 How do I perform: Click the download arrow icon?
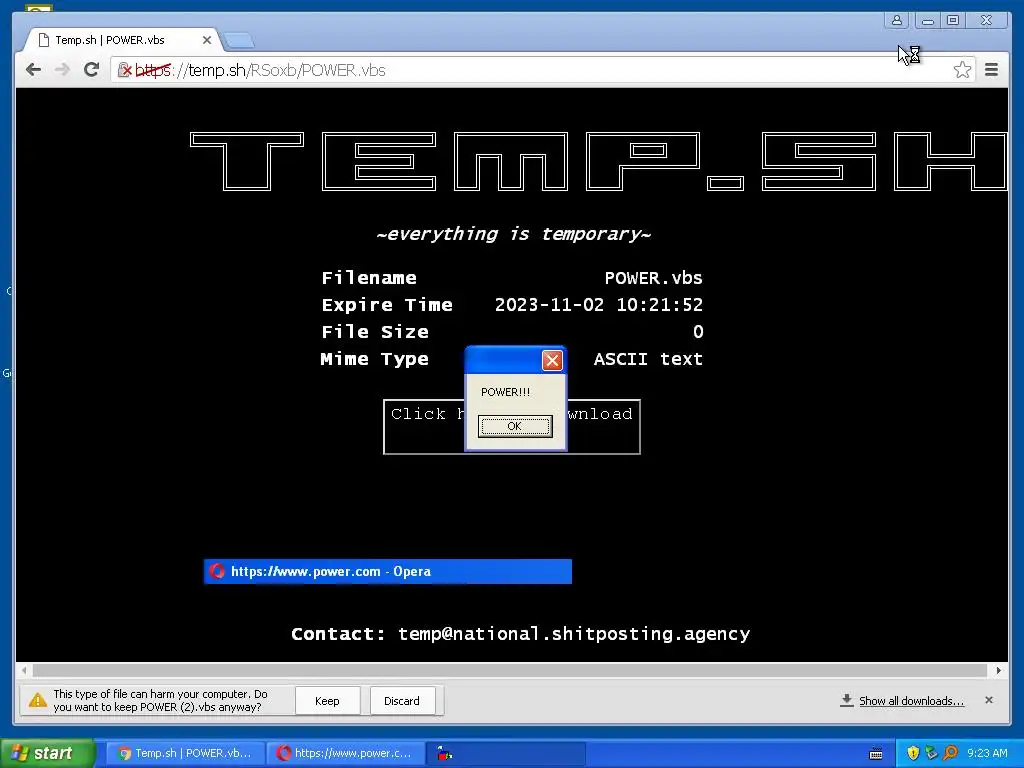[846, 700]
